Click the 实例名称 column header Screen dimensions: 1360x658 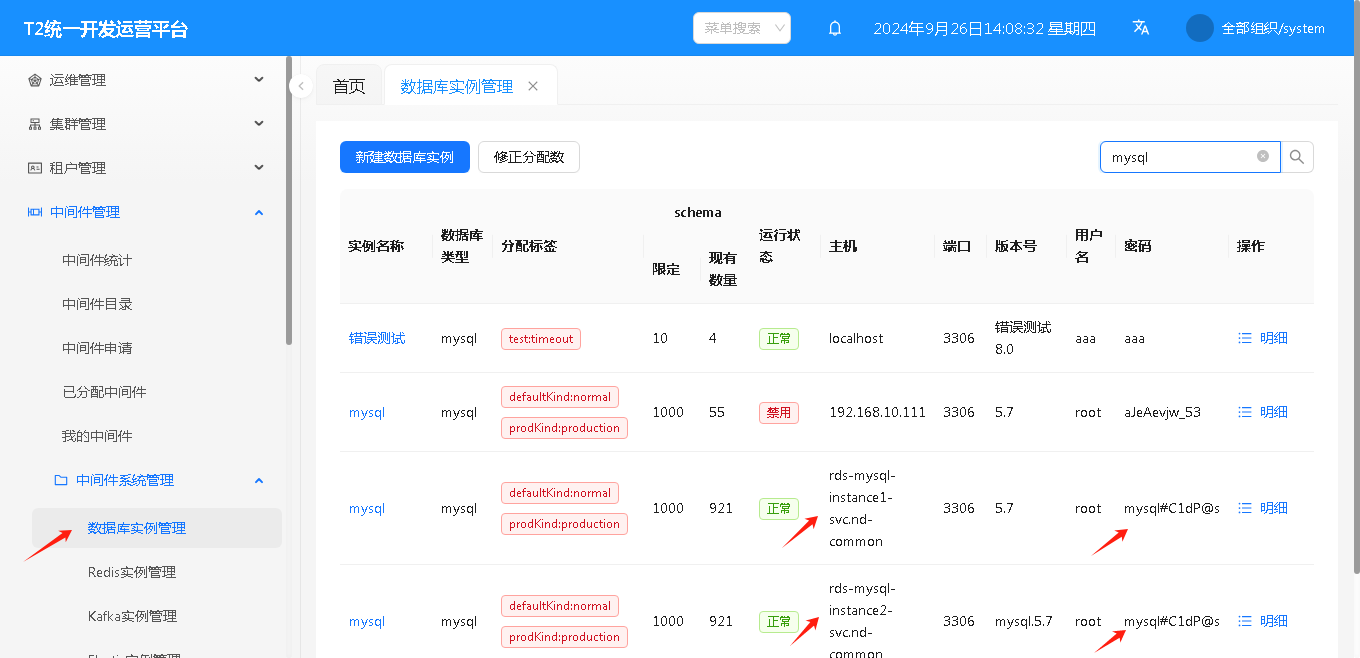point(376,246)
